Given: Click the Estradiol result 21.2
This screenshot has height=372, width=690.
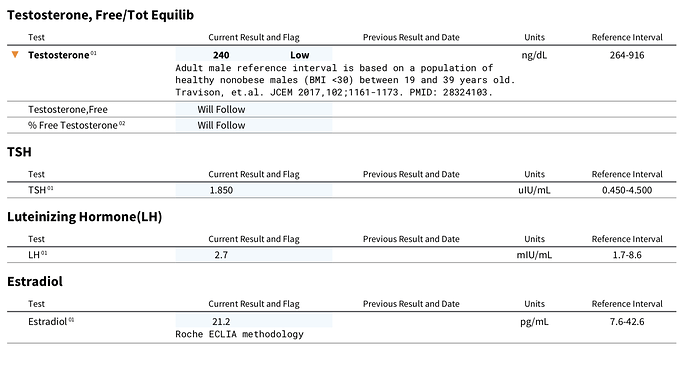Looking at the screenshot, I should click(x=221, y=321).
